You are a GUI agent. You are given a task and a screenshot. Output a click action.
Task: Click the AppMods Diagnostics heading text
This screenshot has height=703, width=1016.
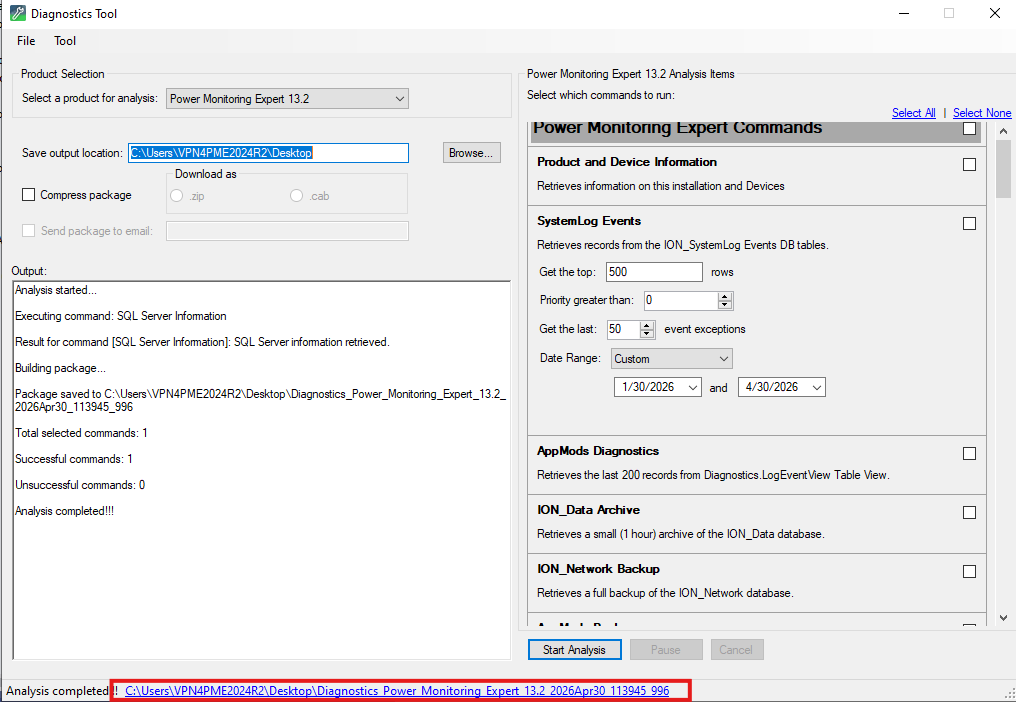pyautogui.click(x=598, y=451)
